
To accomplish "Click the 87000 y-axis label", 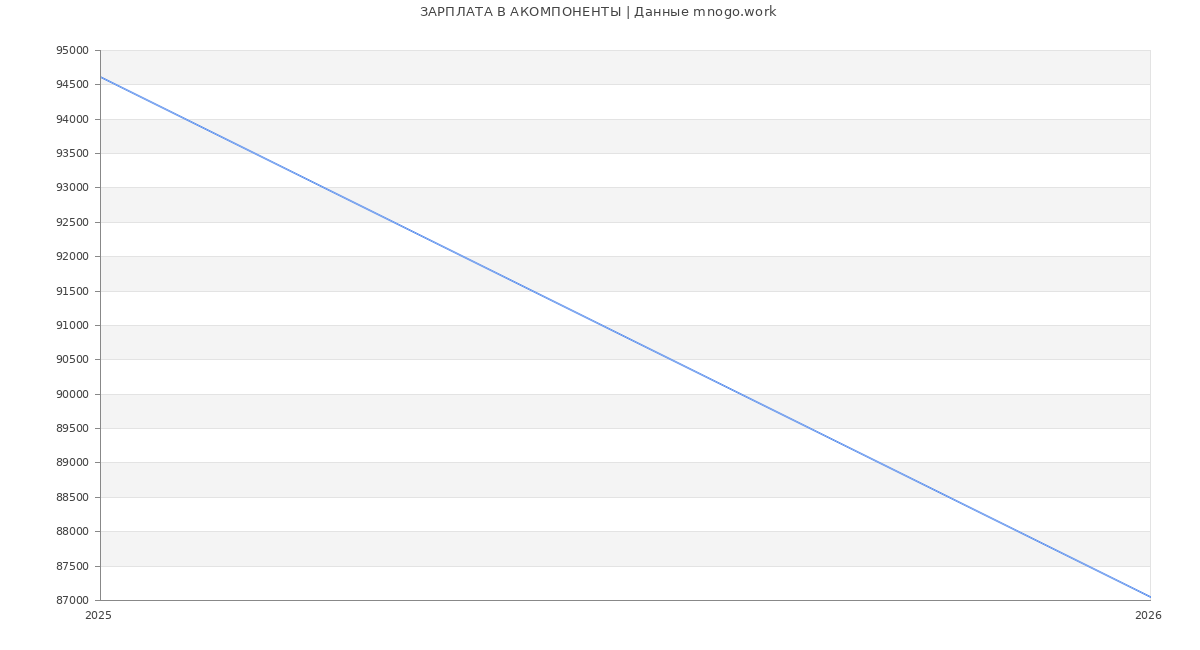I will tap(72, 600).
